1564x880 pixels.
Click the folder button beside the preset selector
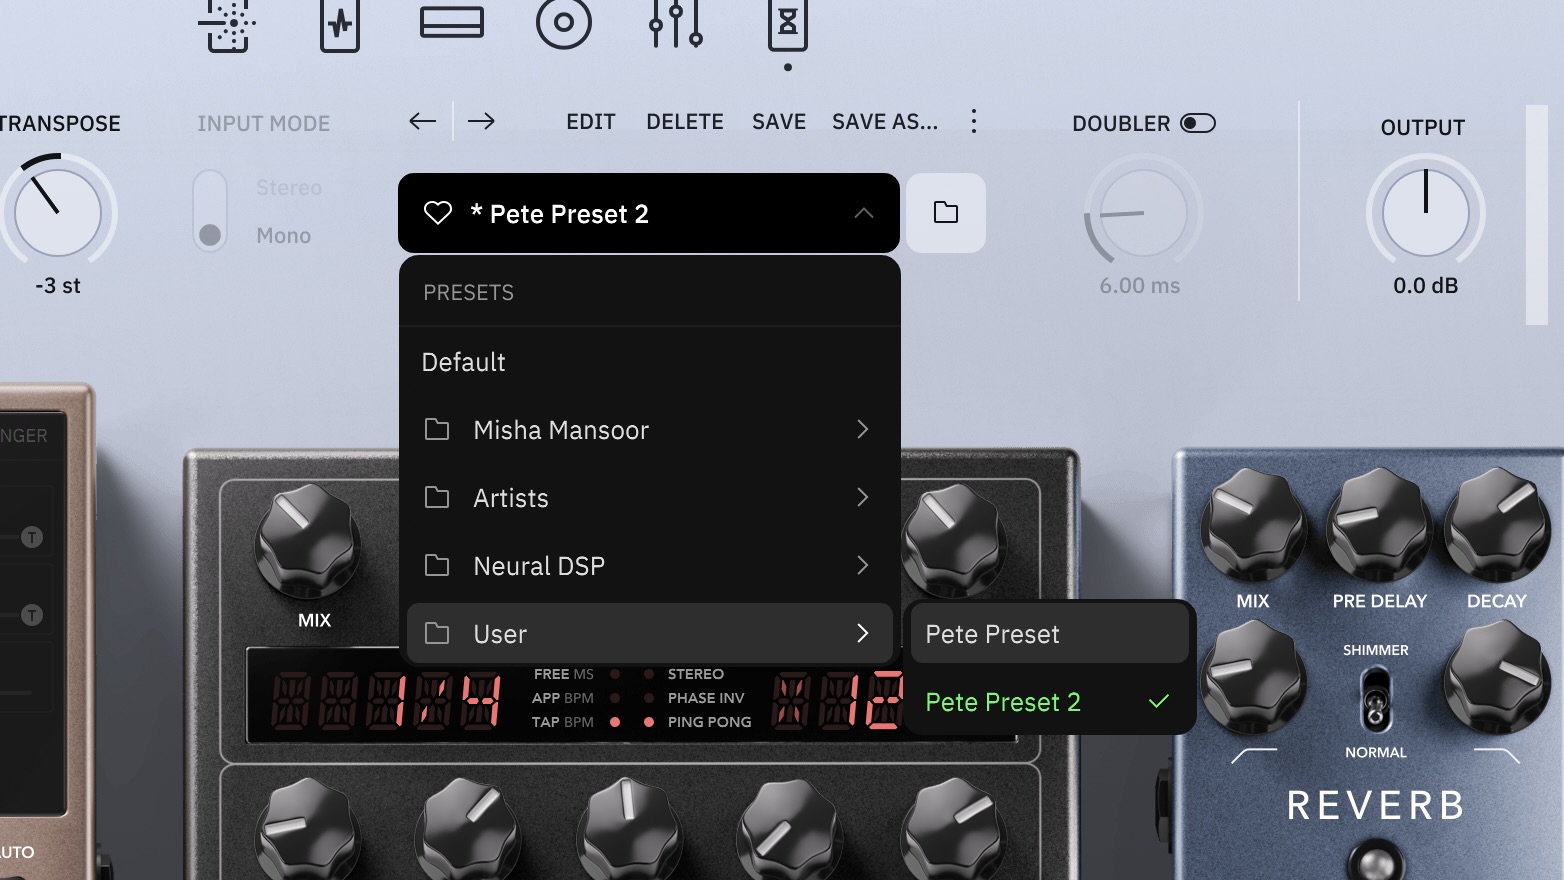946,213
